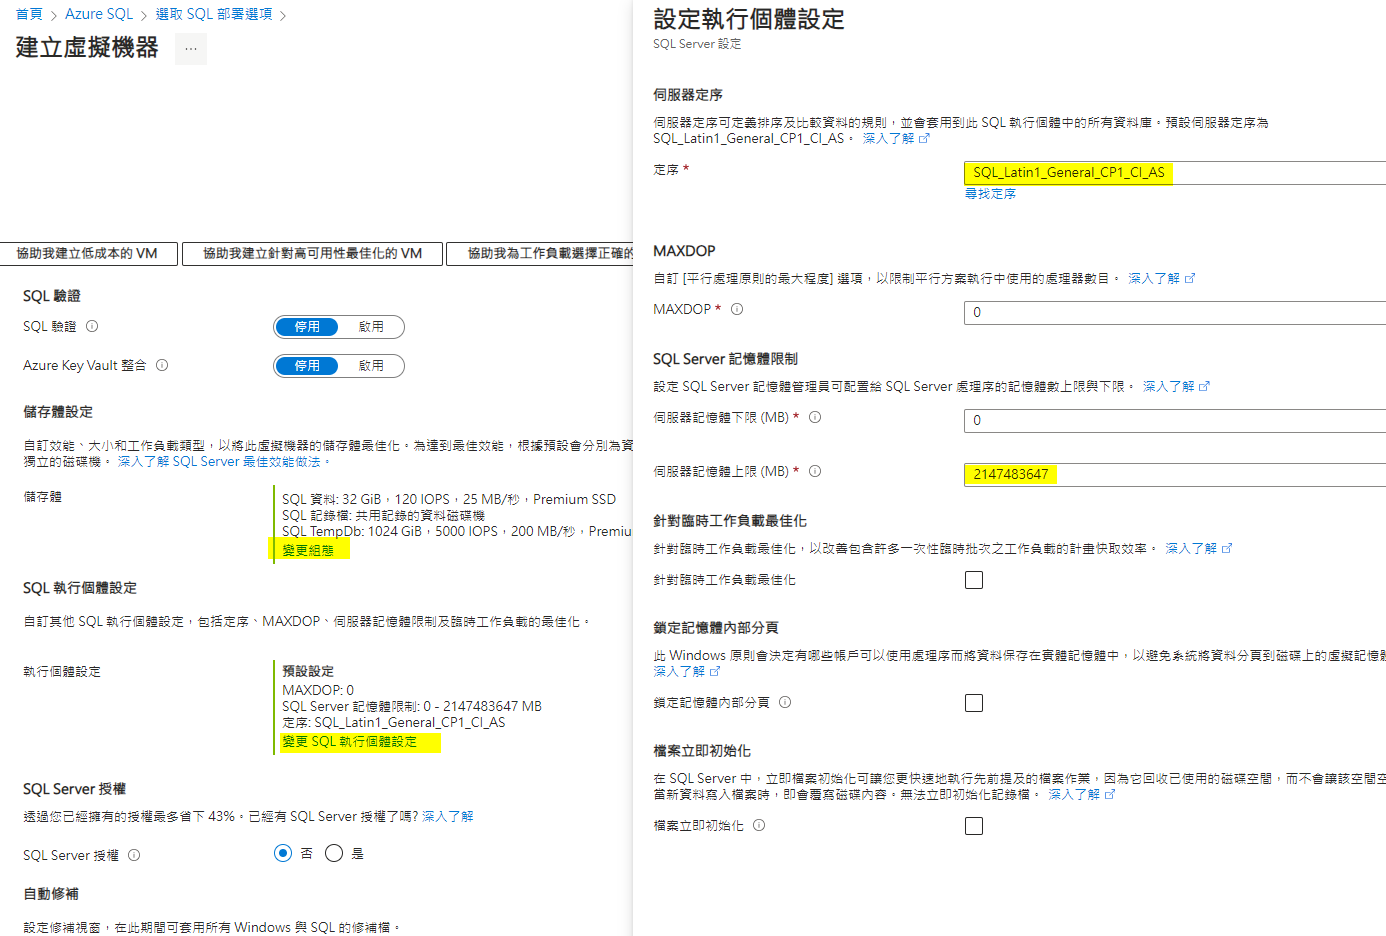Open the ellipsis menu beside 建立虛擬機器
Image resolution: width=1386 pixels, height=936 pixels.
191,49
